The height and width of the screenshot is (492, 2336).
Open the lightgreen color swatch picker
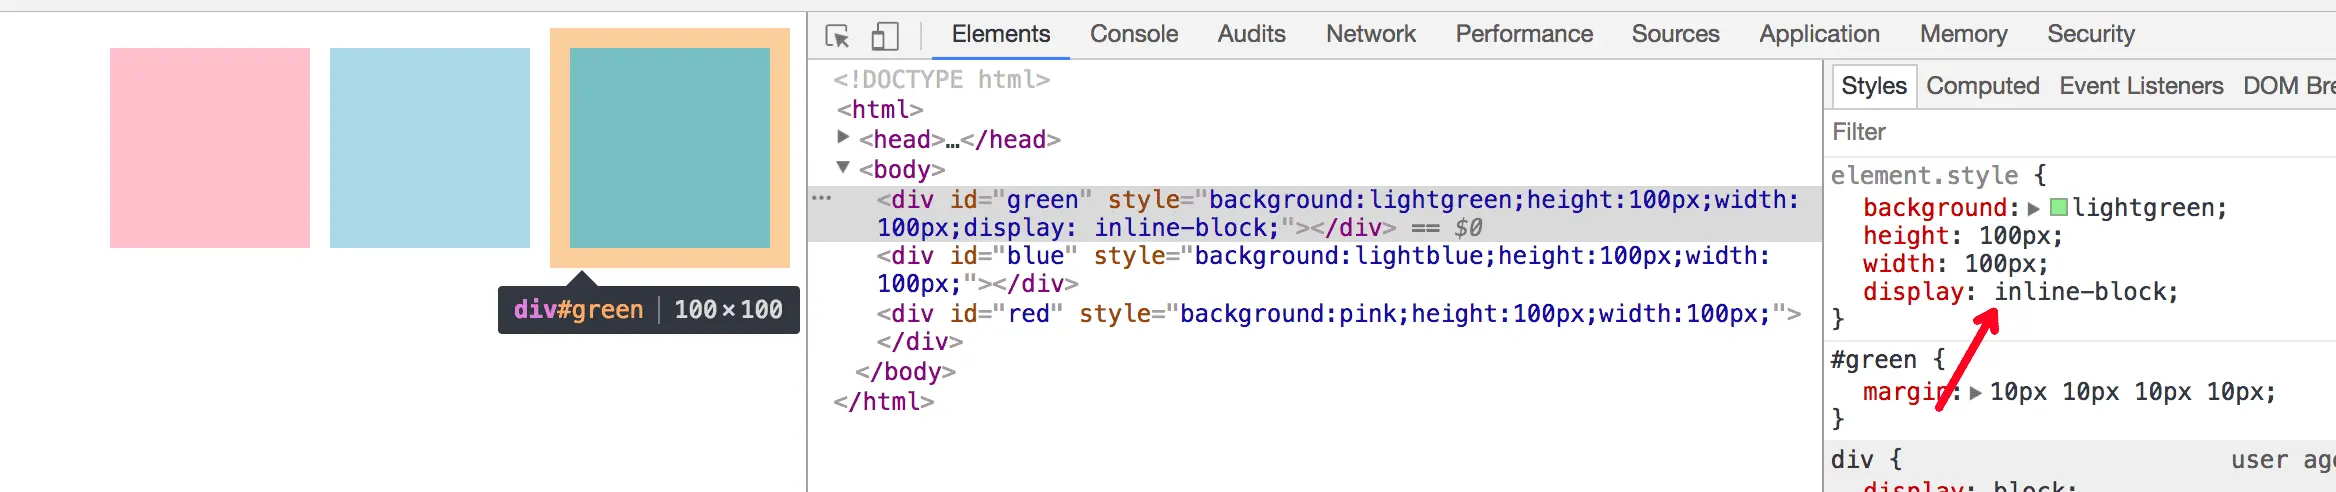point(2059,207)
